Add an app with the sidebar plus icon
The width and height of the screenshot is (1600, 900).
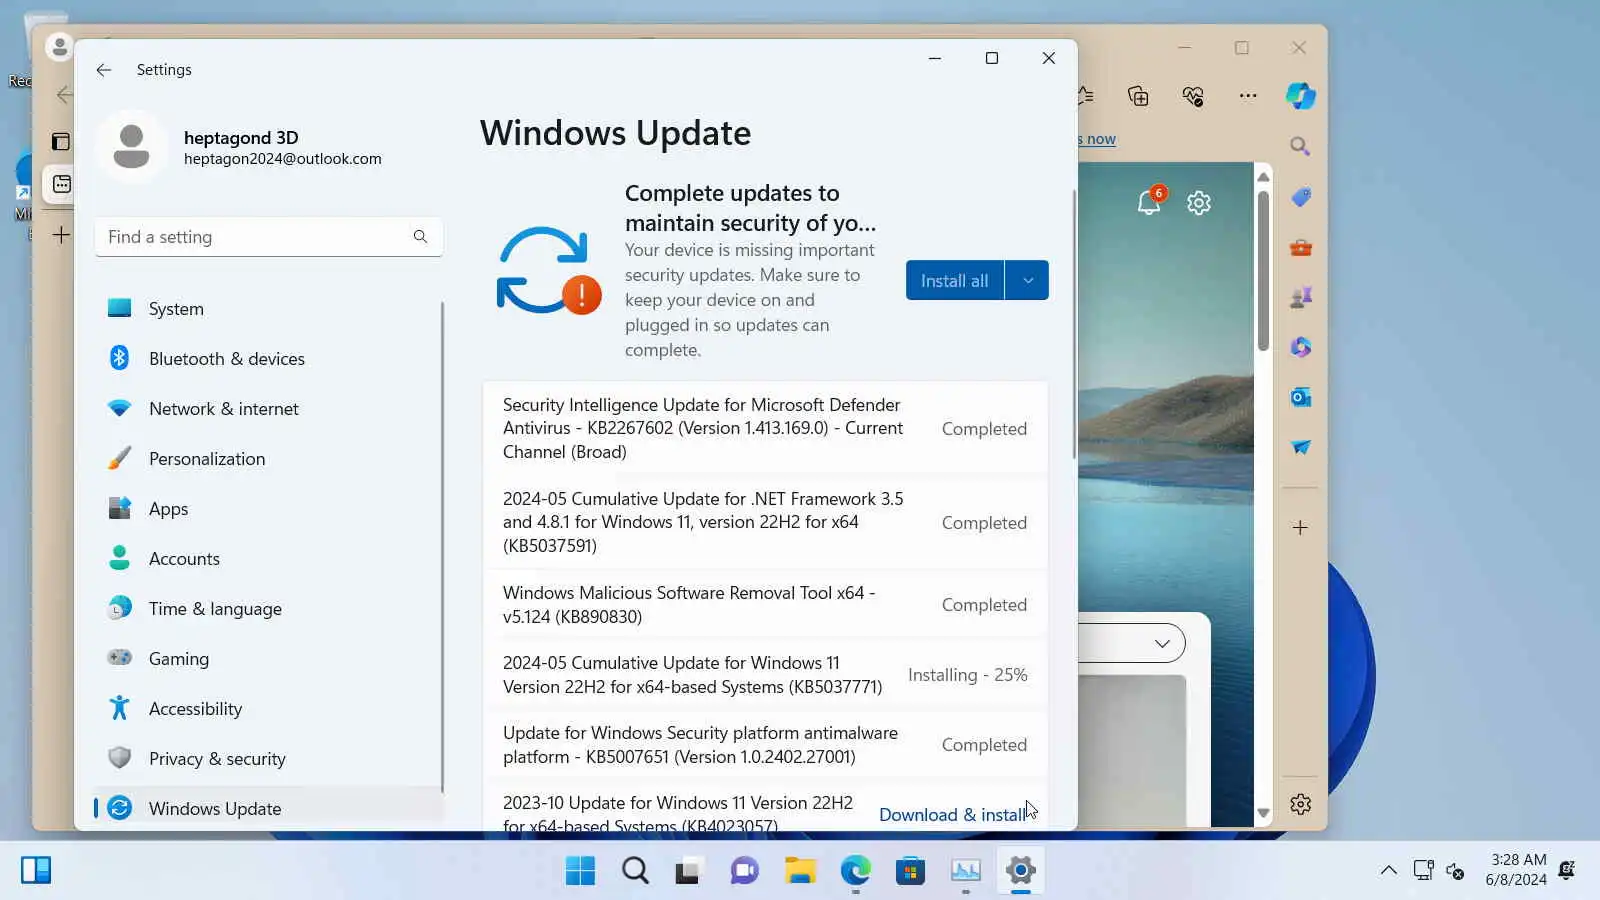coord(1300,527)
